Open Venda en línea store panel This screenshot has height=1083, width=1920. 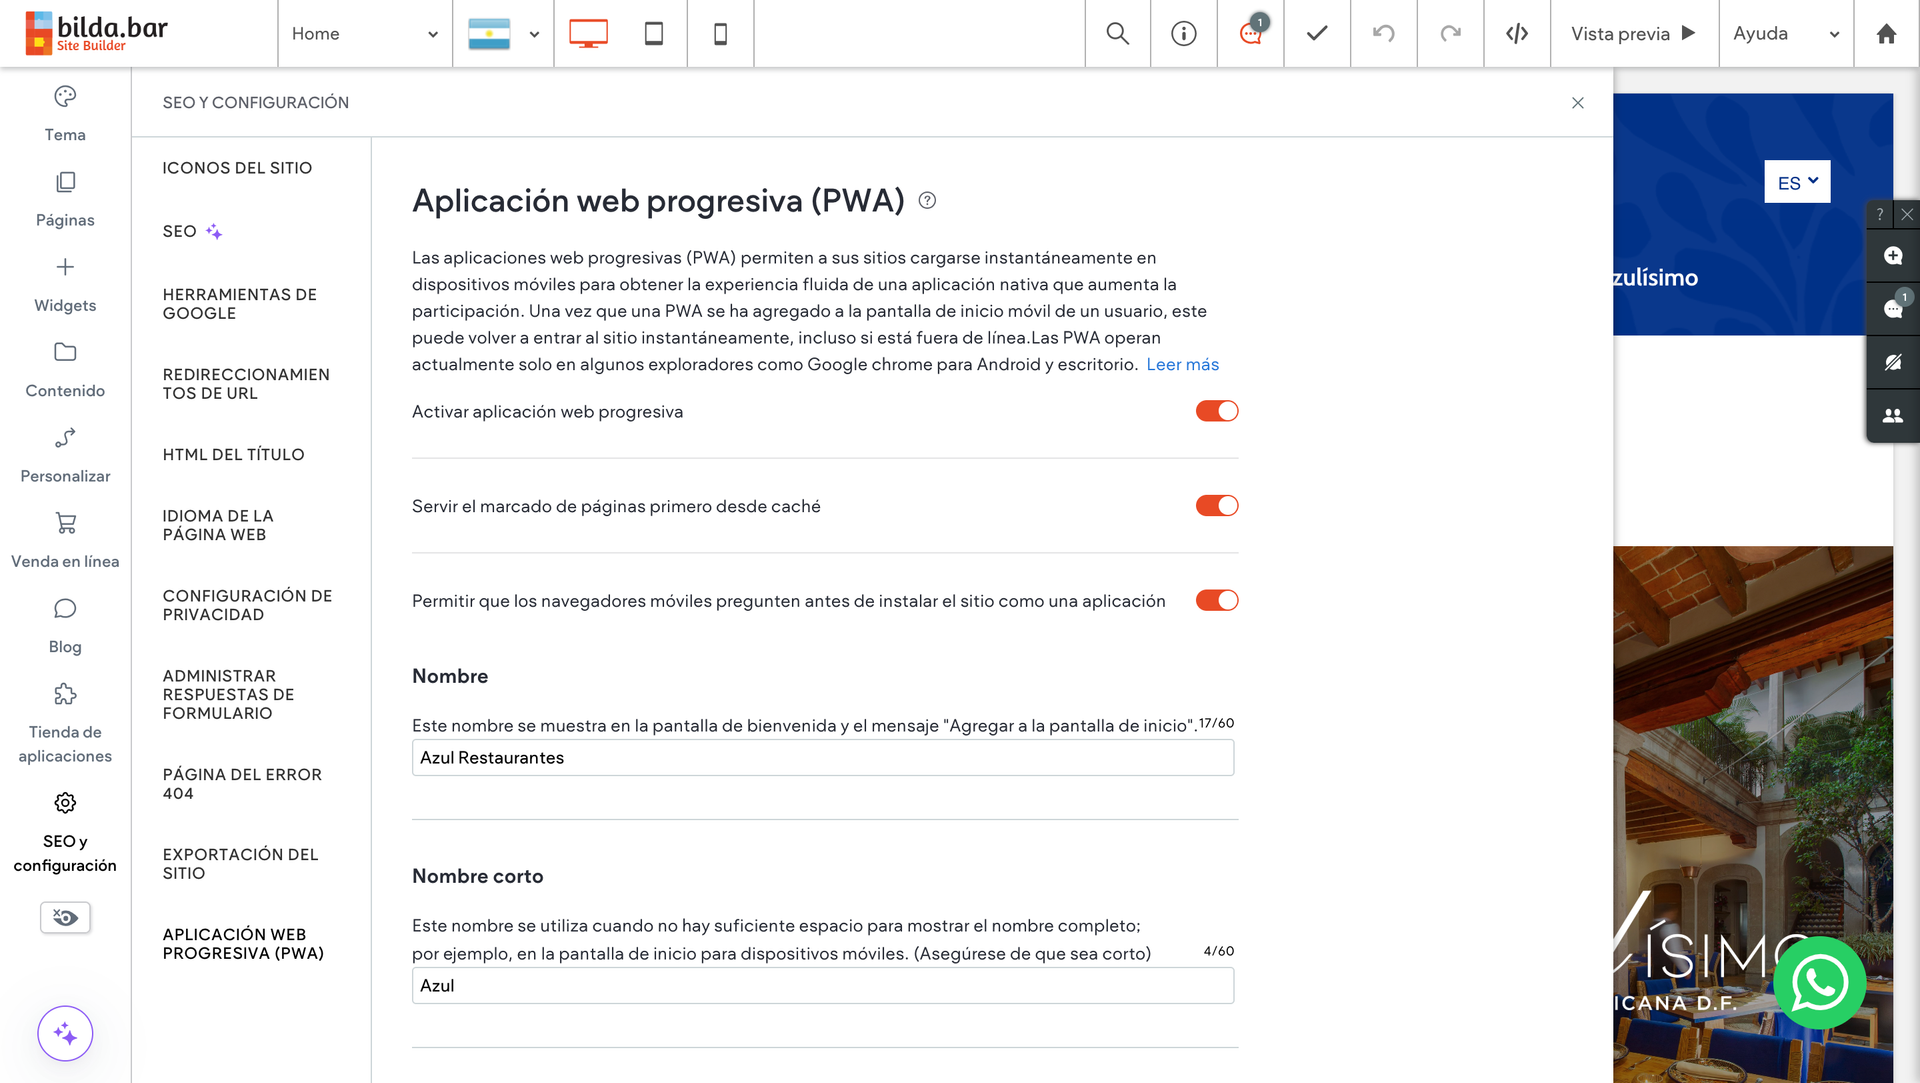click(65, 540)
